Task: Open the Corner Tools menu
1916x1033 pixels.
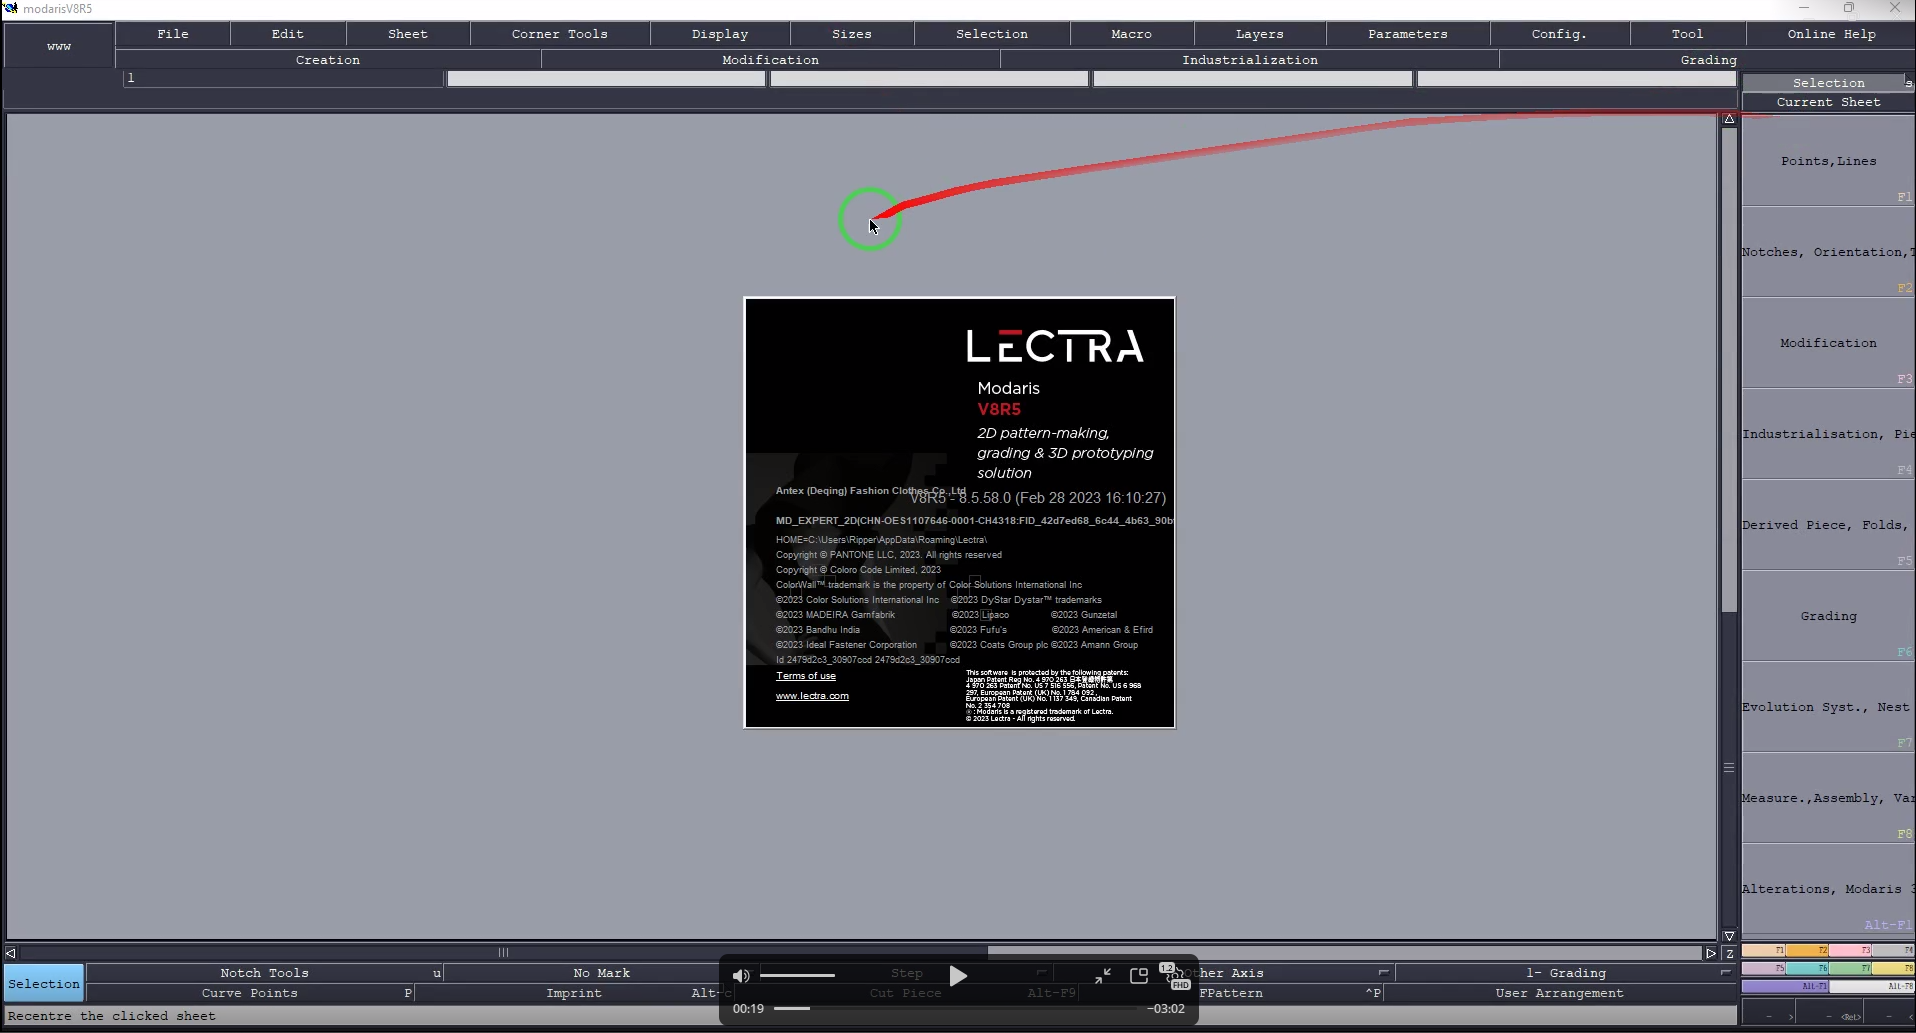Action: (x=560, y=34)
